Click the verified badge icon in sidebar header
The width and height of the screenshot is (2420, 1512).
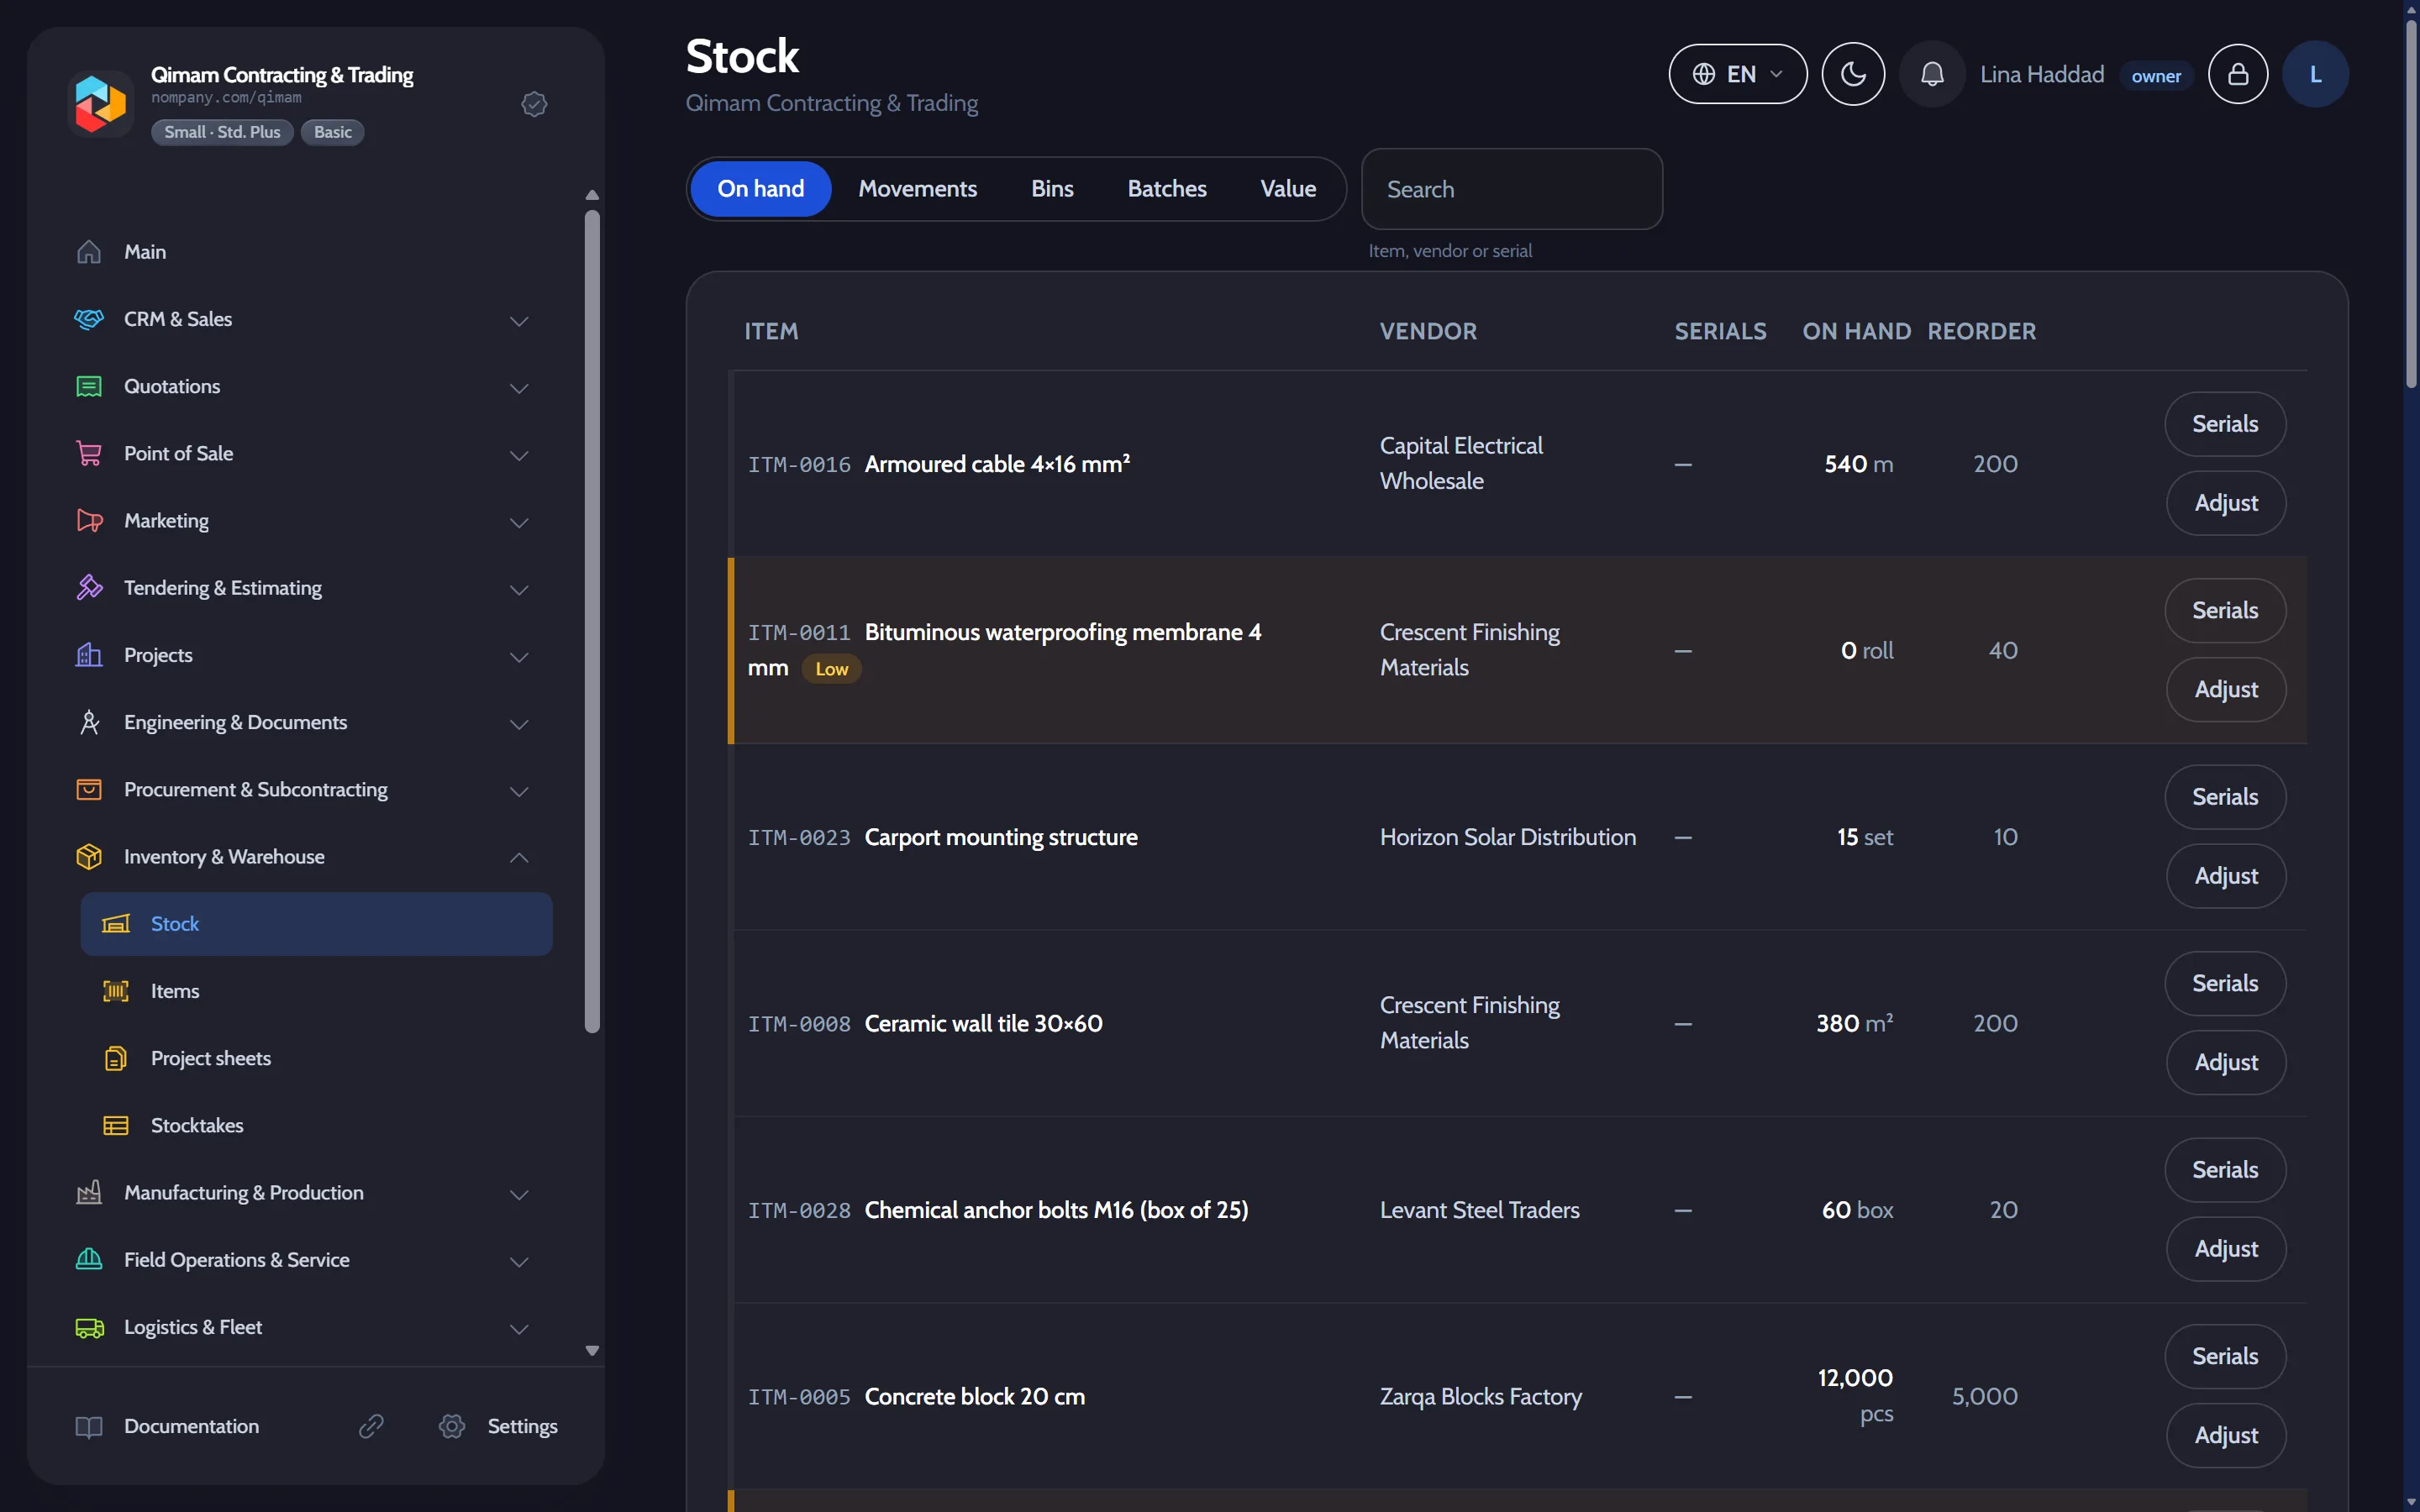534,104
